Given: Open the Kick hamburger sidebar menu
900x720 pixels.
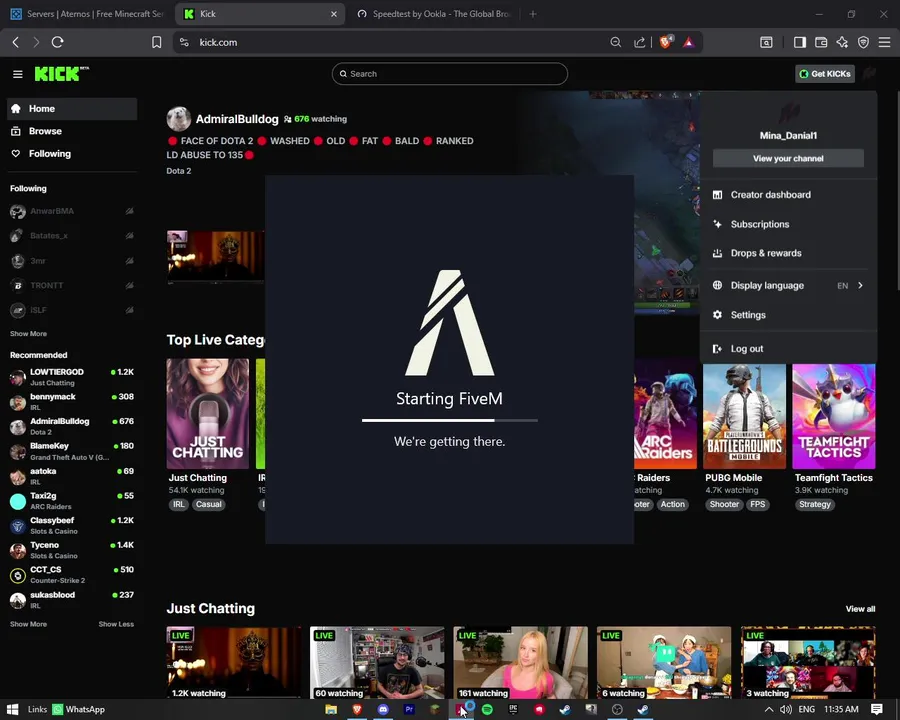Looking at the screenshot, I should pyautogui.click(x=18, y=74).
